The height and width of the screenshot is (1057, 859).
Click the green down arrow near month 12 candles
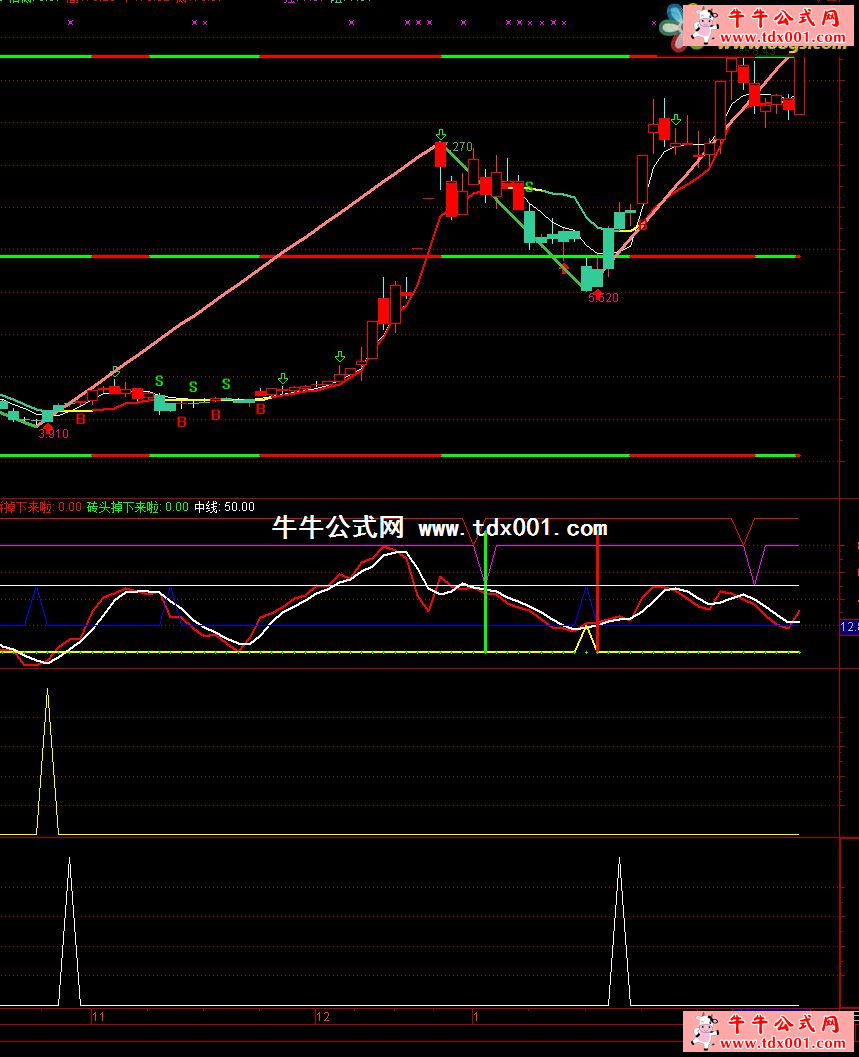click(340, 357)
